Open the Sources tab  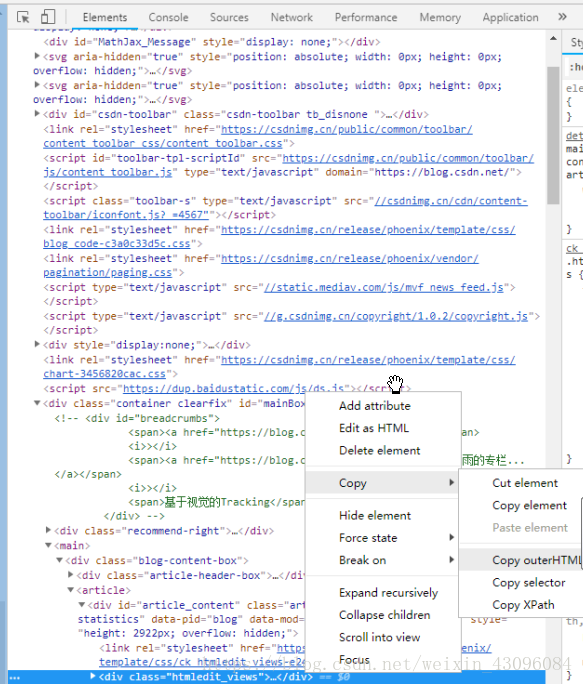(x=229, y=17)
